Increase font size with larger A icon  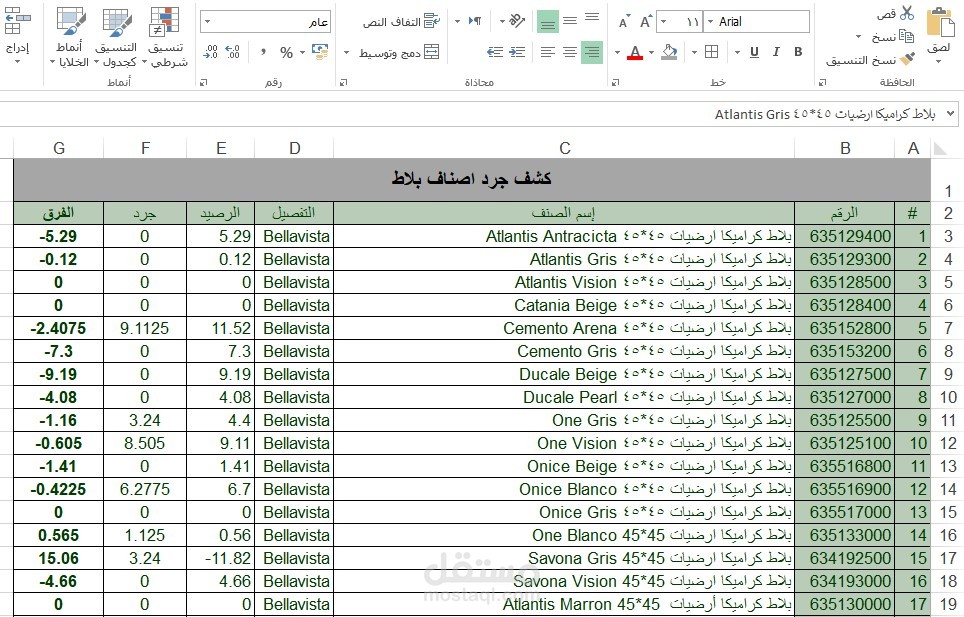[645, 22]
